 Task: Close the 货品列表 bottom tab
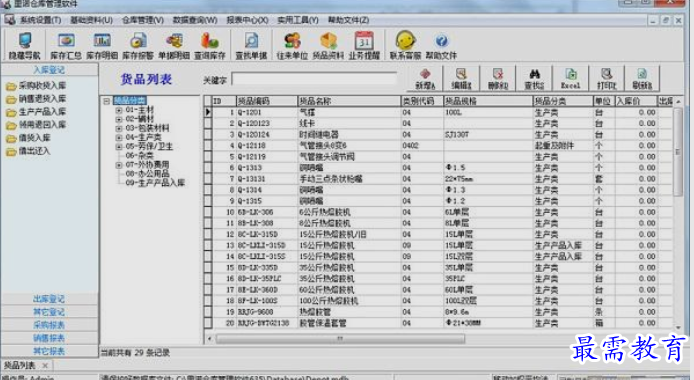tap(45, 366)
